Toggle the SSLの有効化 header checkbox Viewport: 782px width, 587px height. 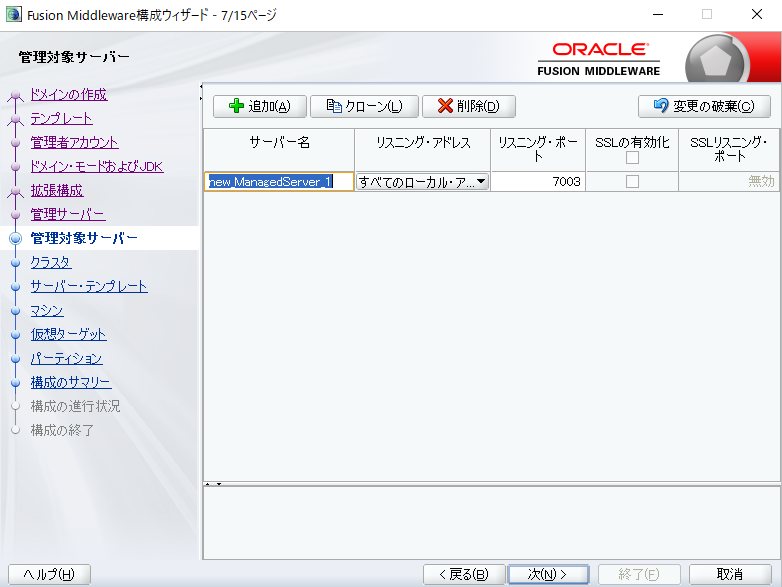632,157
